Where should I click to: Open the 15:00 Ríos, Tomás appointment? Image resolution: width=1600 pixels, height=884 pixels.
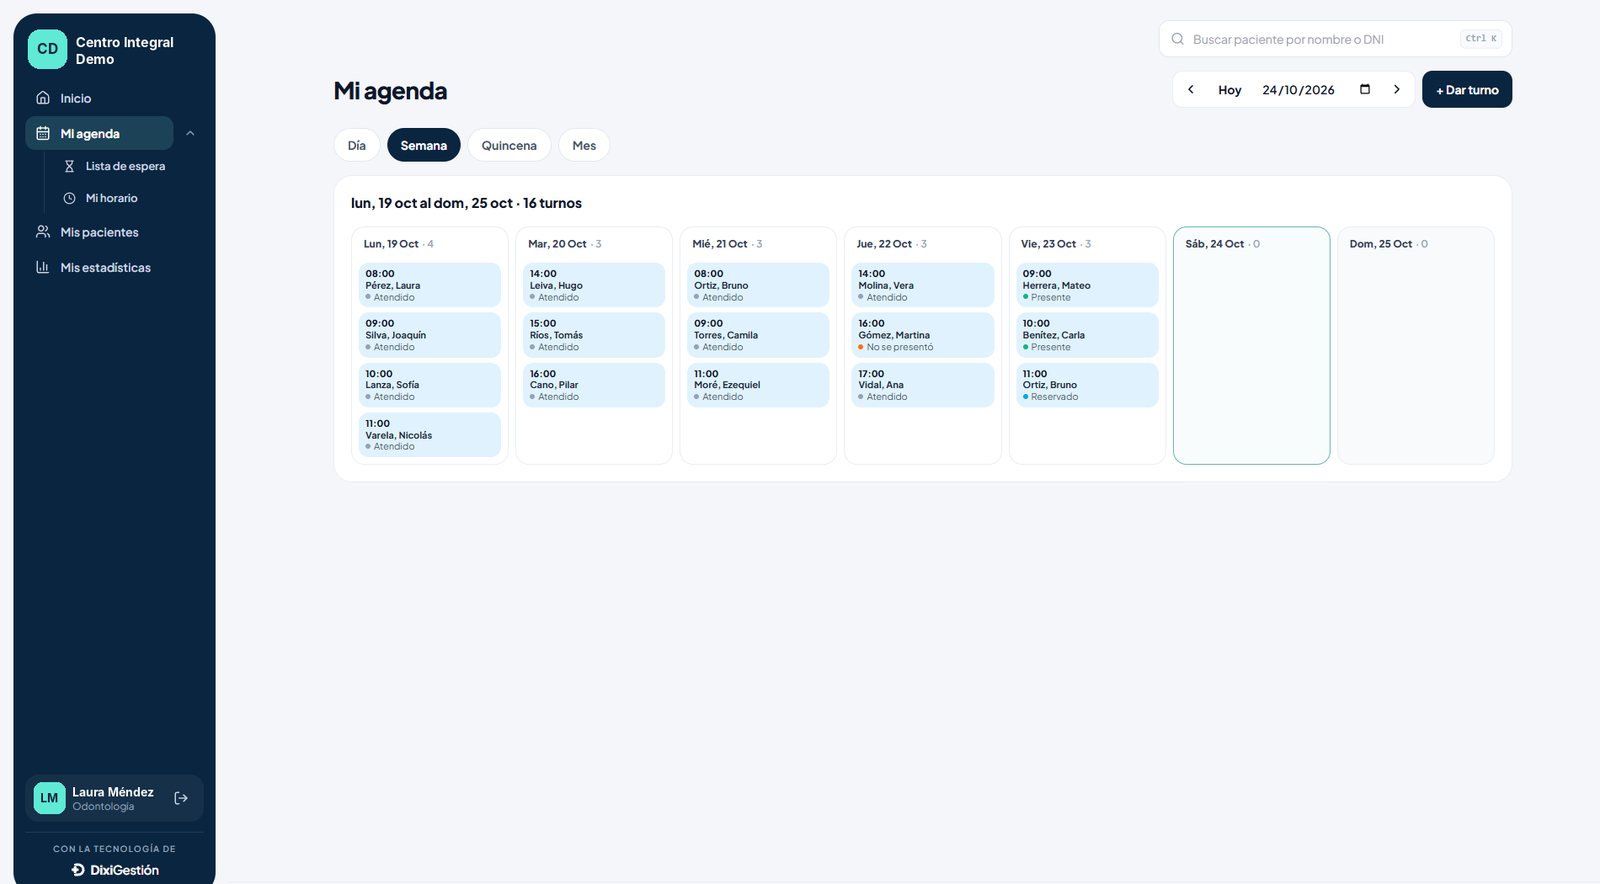pos(594,335)
